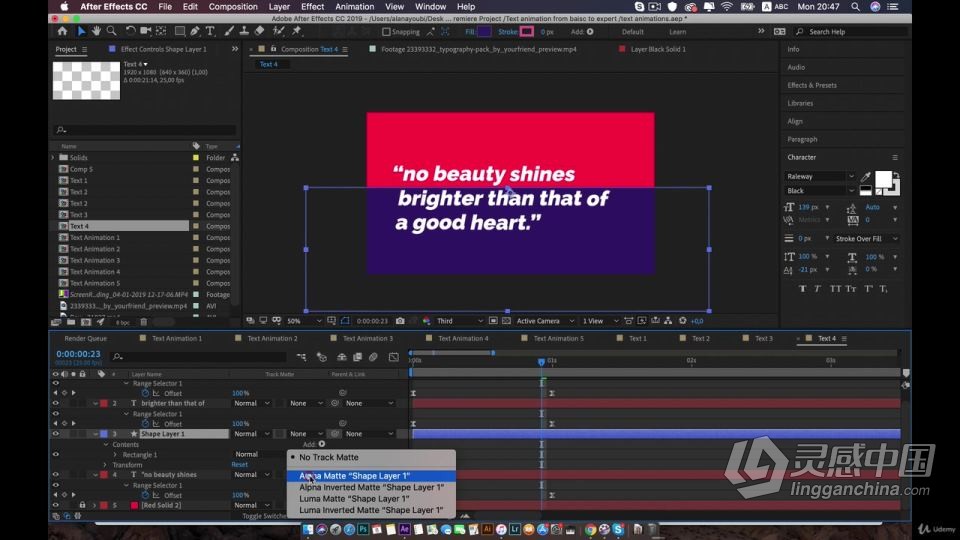Click the Stroke color swatch in toolbar
Image resolution: width=960 pixels, height=540 pixels.
click(x=527, y=32)
